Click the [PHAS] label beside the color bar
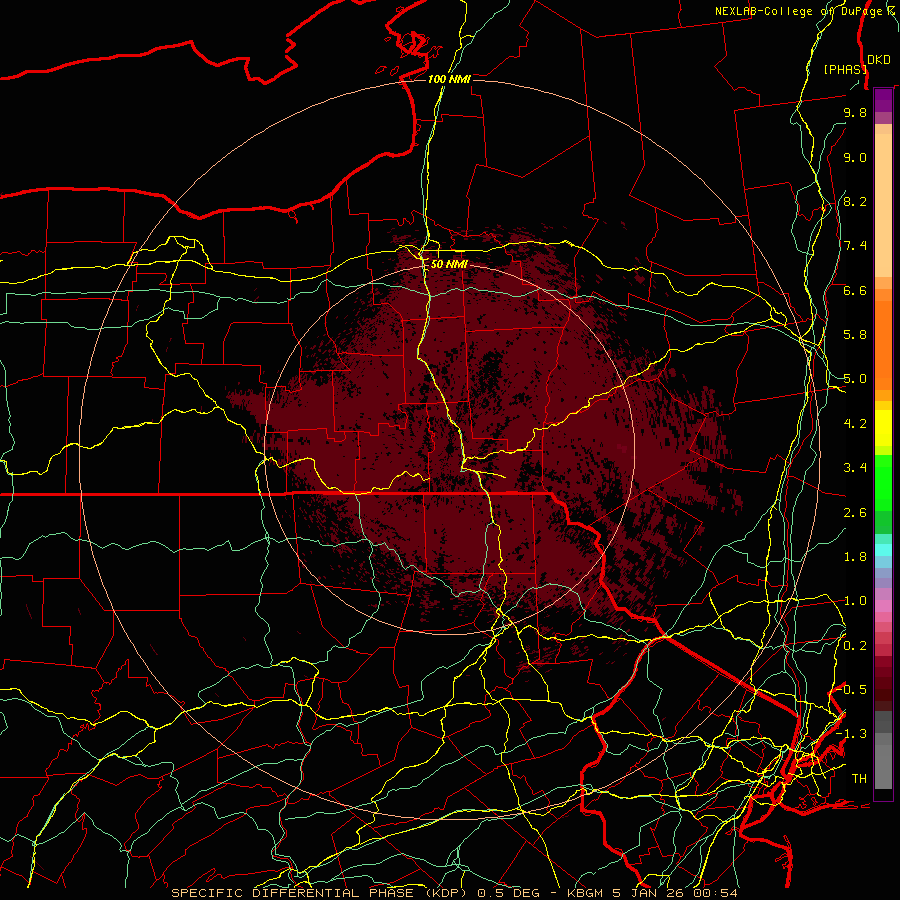The image size is (900, 900). (845, 69)
